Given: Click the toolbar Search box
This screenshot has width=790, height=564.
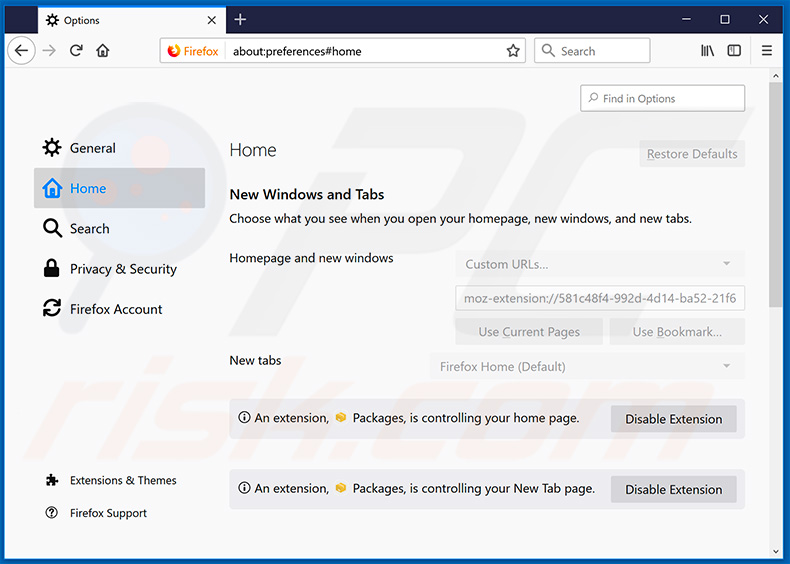Looking at the screenshot, I should pyautogui.click(x=592, y=50).
